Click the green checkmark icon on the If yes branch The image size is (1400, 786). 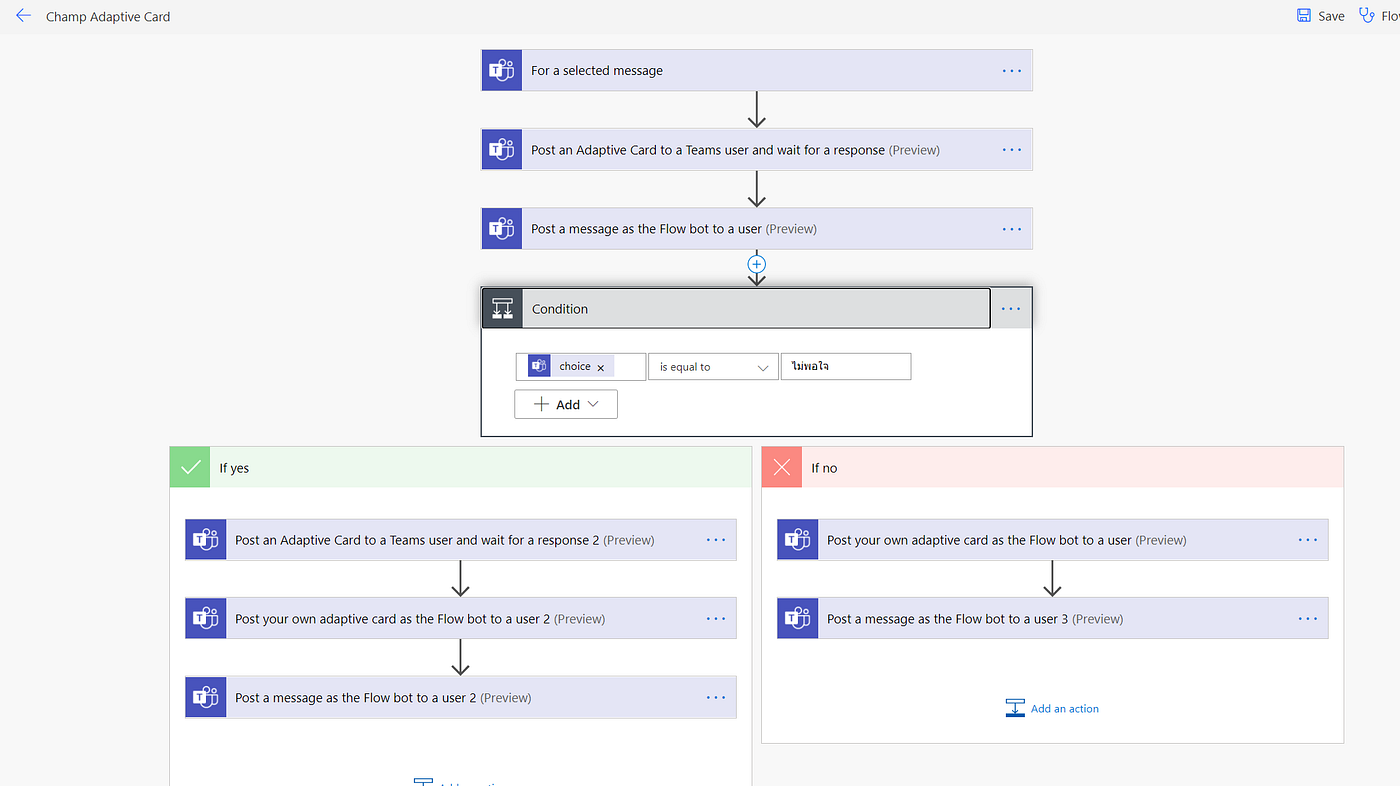189,467
